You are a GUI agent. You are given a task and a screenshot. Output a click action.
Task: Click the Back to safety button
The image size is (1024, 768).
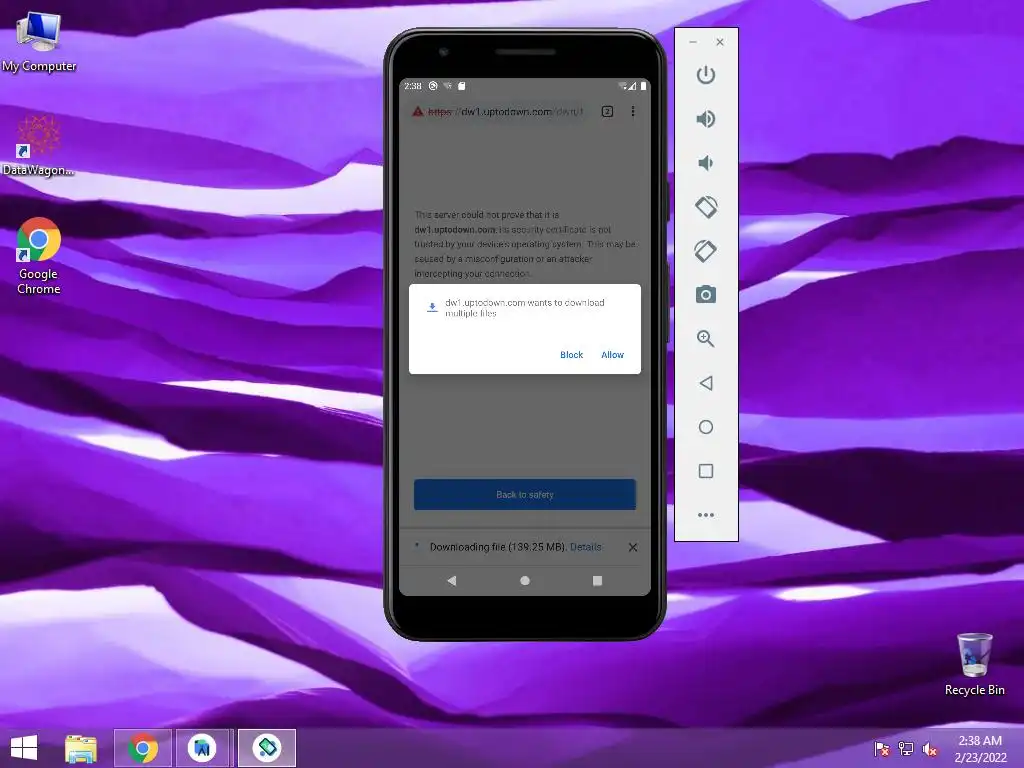524,494
